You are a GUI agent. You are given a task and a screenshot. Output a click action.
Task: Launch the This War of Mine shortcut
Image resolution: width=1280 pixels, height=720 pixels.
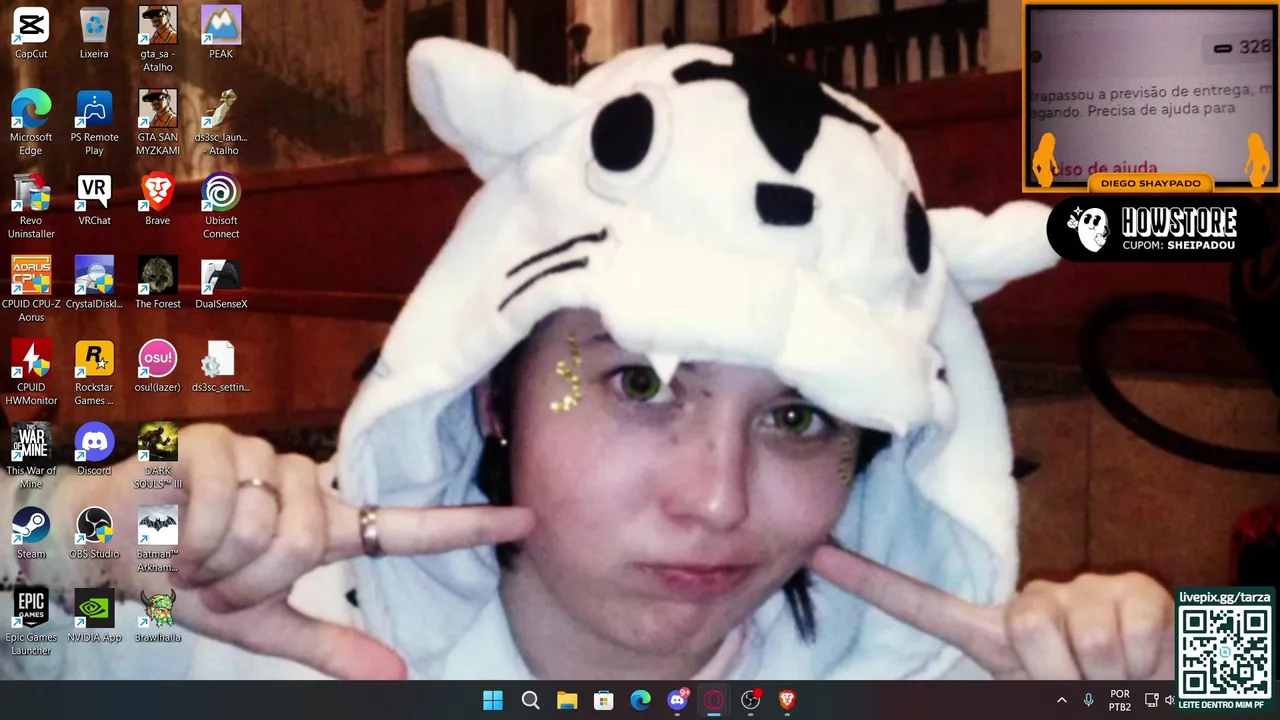pos(31,457)
